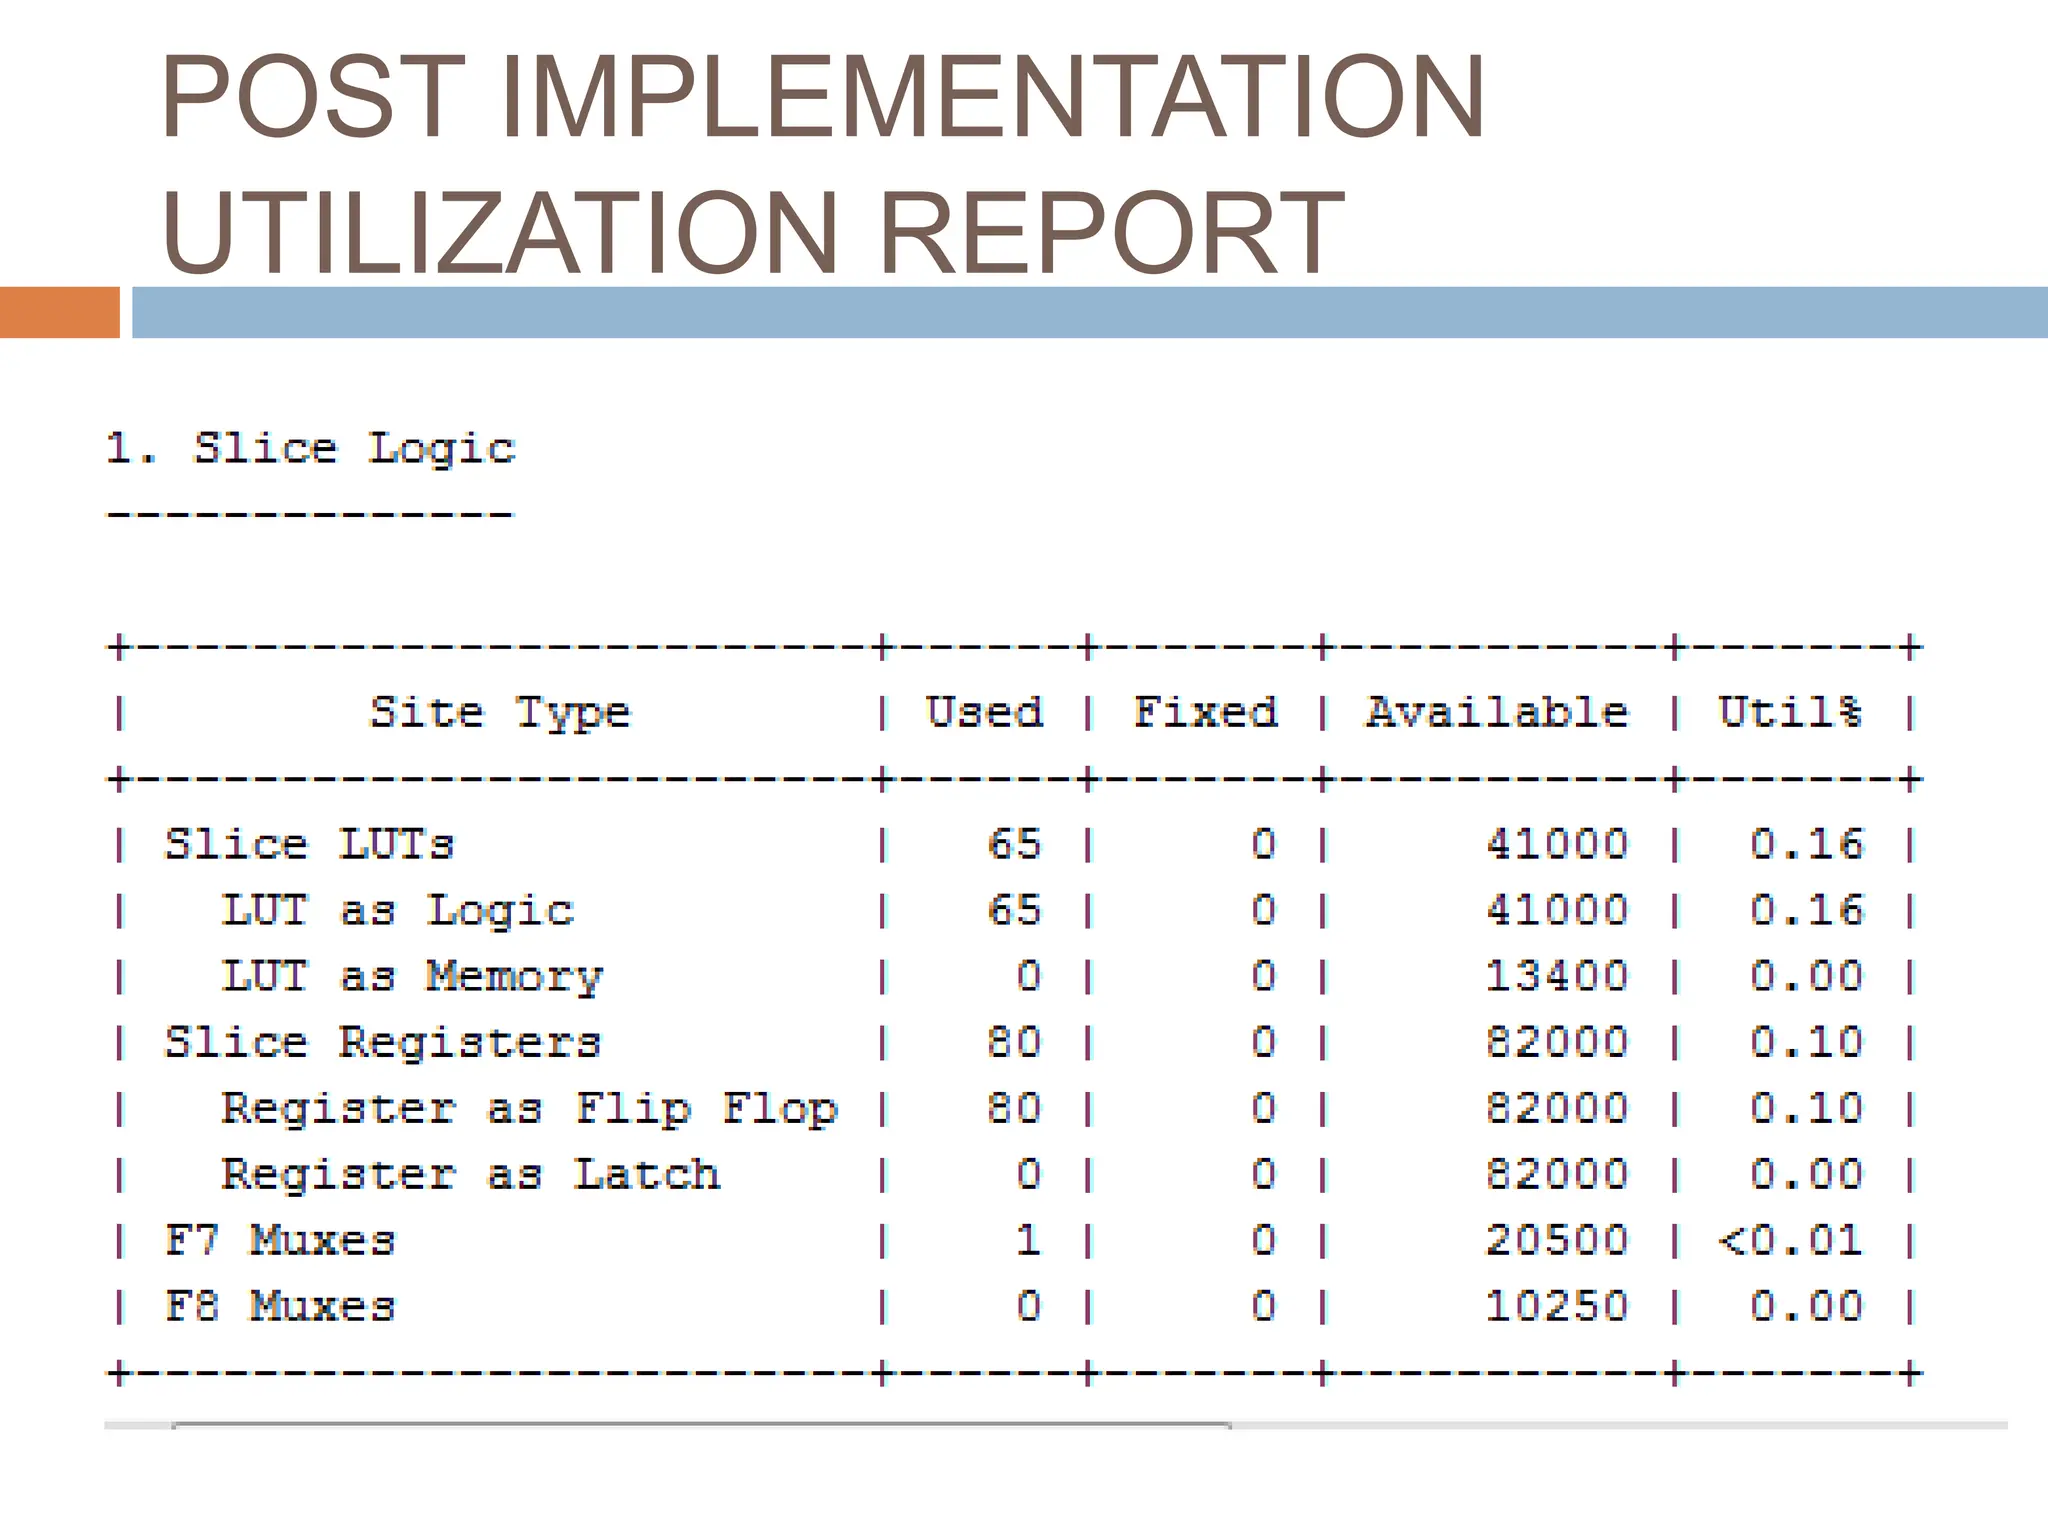Screen dimensions: 2048x1536
Task: Click Available value 13400 for LUT as Memory
Action: (x=1557, y=977)
